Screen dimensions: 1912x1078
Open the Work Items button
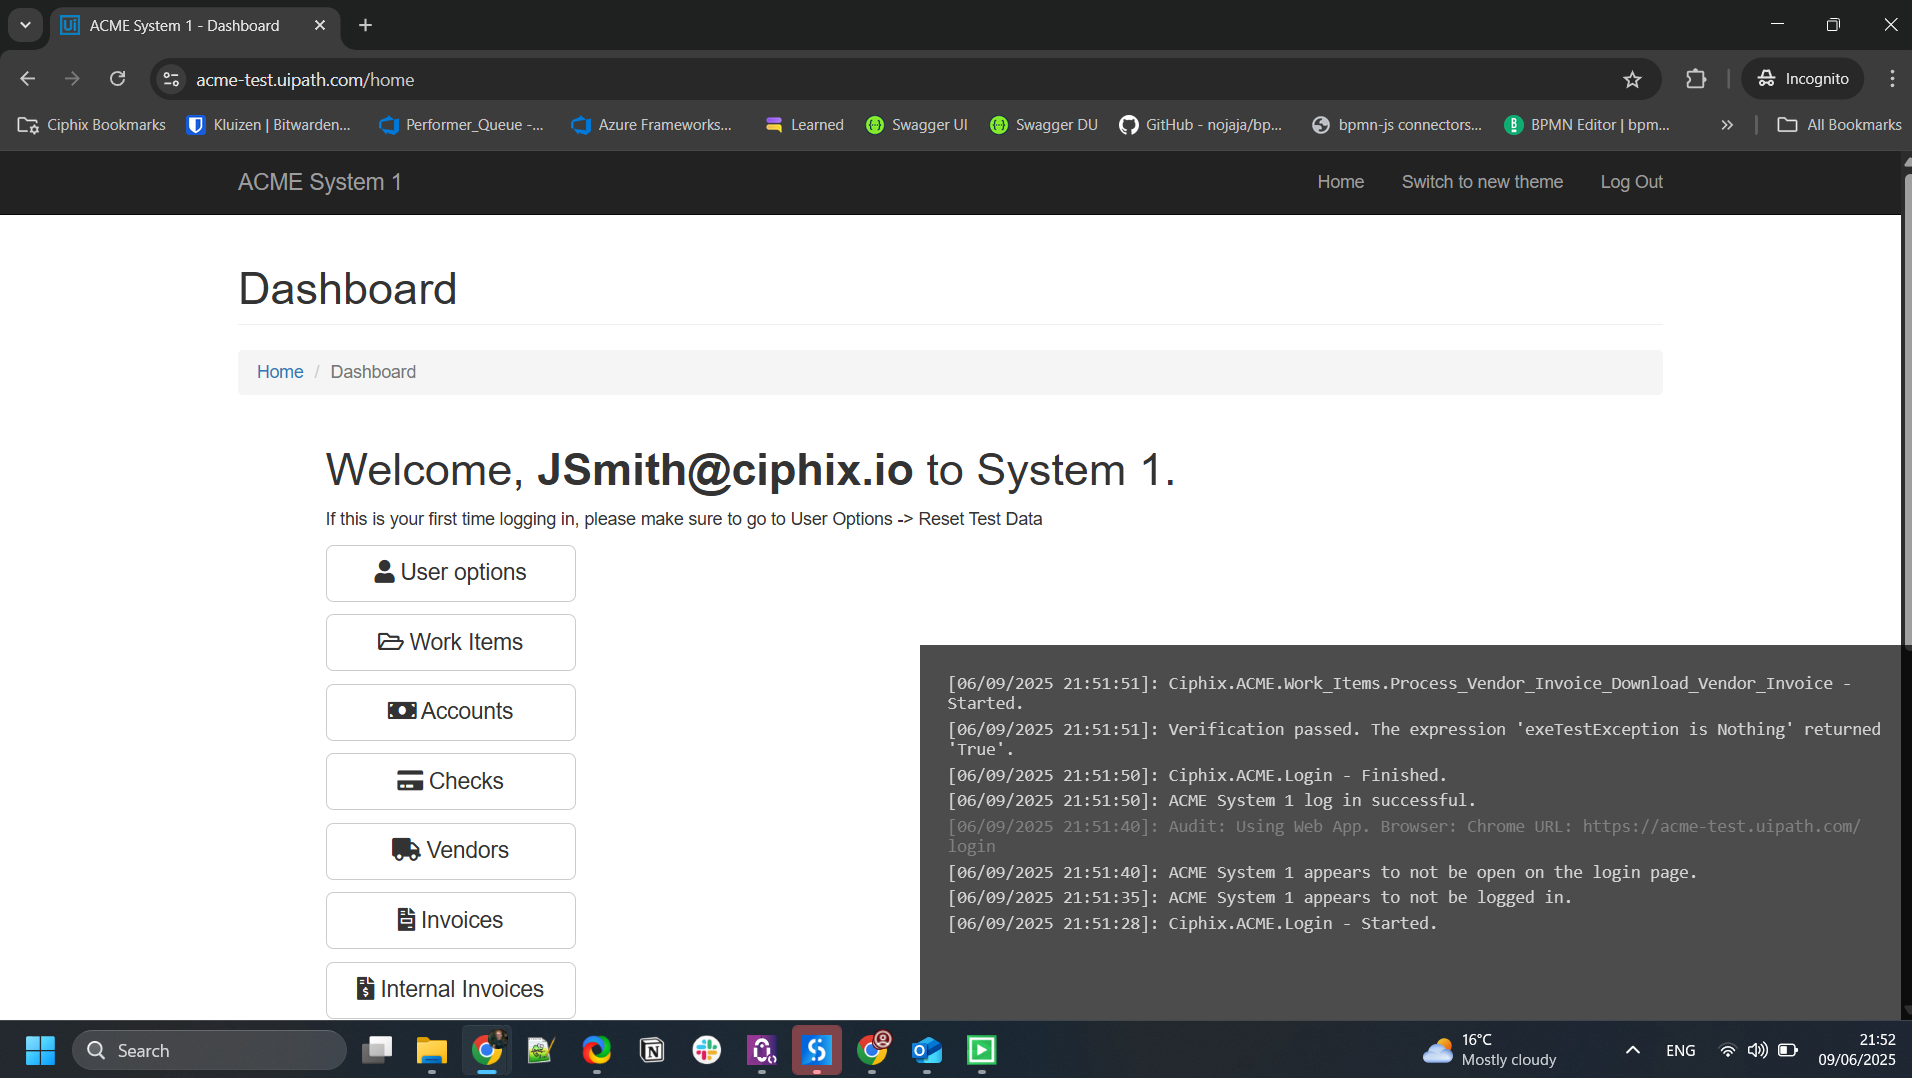tap(450, 642)
